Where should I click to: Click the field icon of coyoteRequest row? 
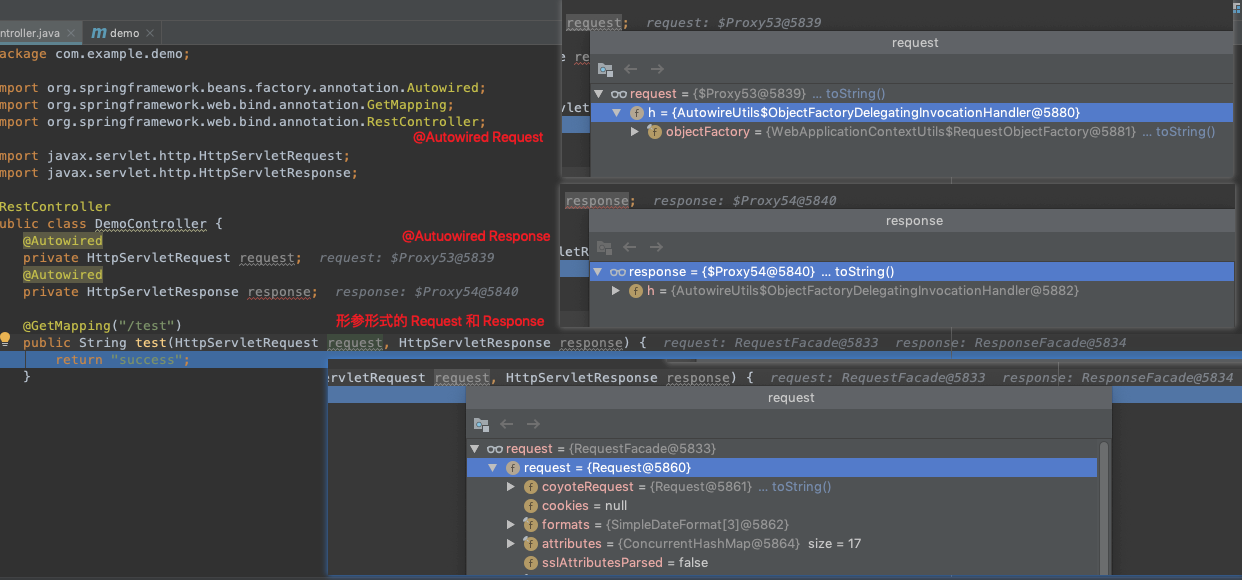click(531, 487)
